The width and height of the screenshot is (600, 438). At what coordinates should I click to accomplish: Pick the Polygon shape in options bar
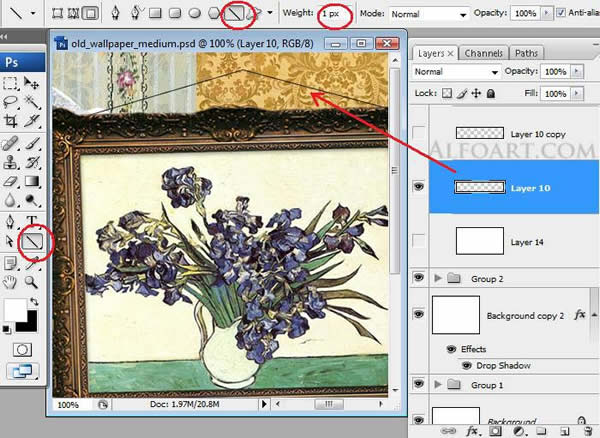[214, 13]
